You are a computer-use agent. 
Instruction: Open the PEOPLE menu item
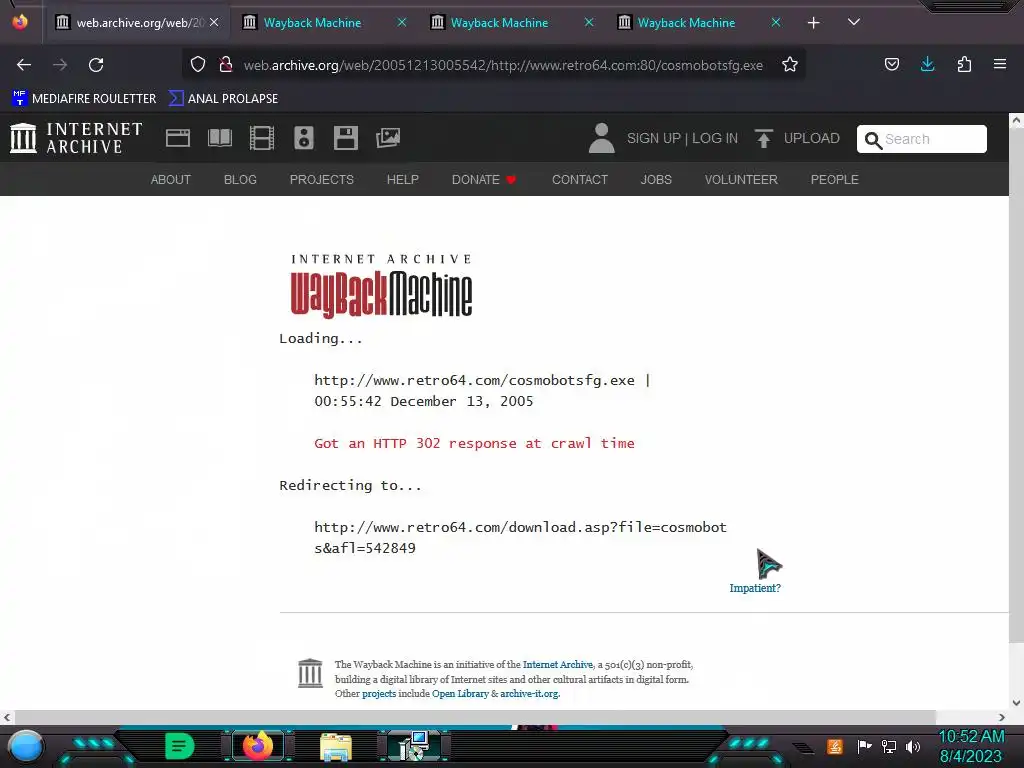[x=834, y=180]
